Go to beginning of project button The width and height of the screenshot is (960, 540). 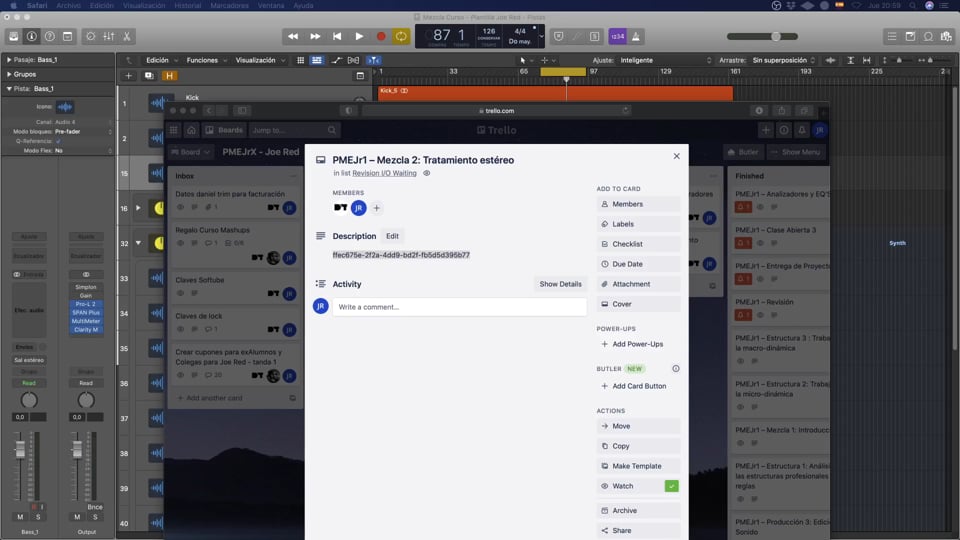coord(337,36)
